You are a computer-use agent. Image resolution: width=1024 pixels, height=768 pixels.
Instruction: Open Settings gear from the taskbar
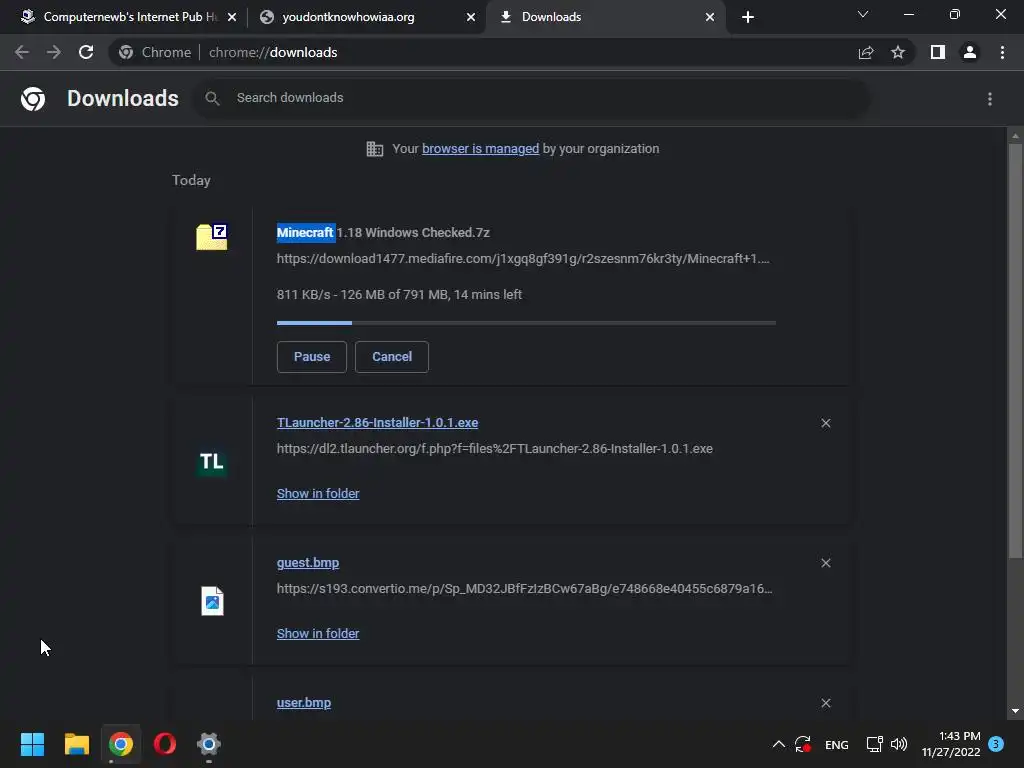[209, 744]
